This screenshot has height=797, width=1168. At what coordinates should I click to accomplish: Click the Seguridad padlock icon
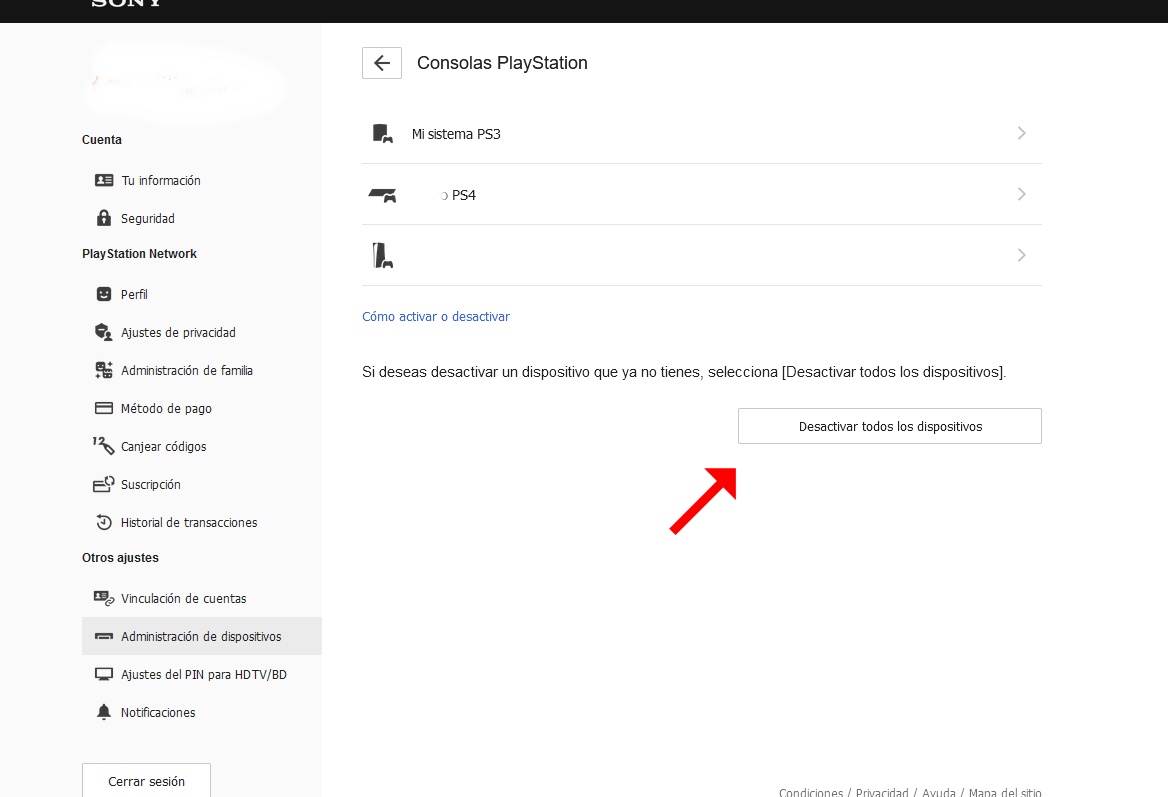pyautogui.click(x=104, y=218)
